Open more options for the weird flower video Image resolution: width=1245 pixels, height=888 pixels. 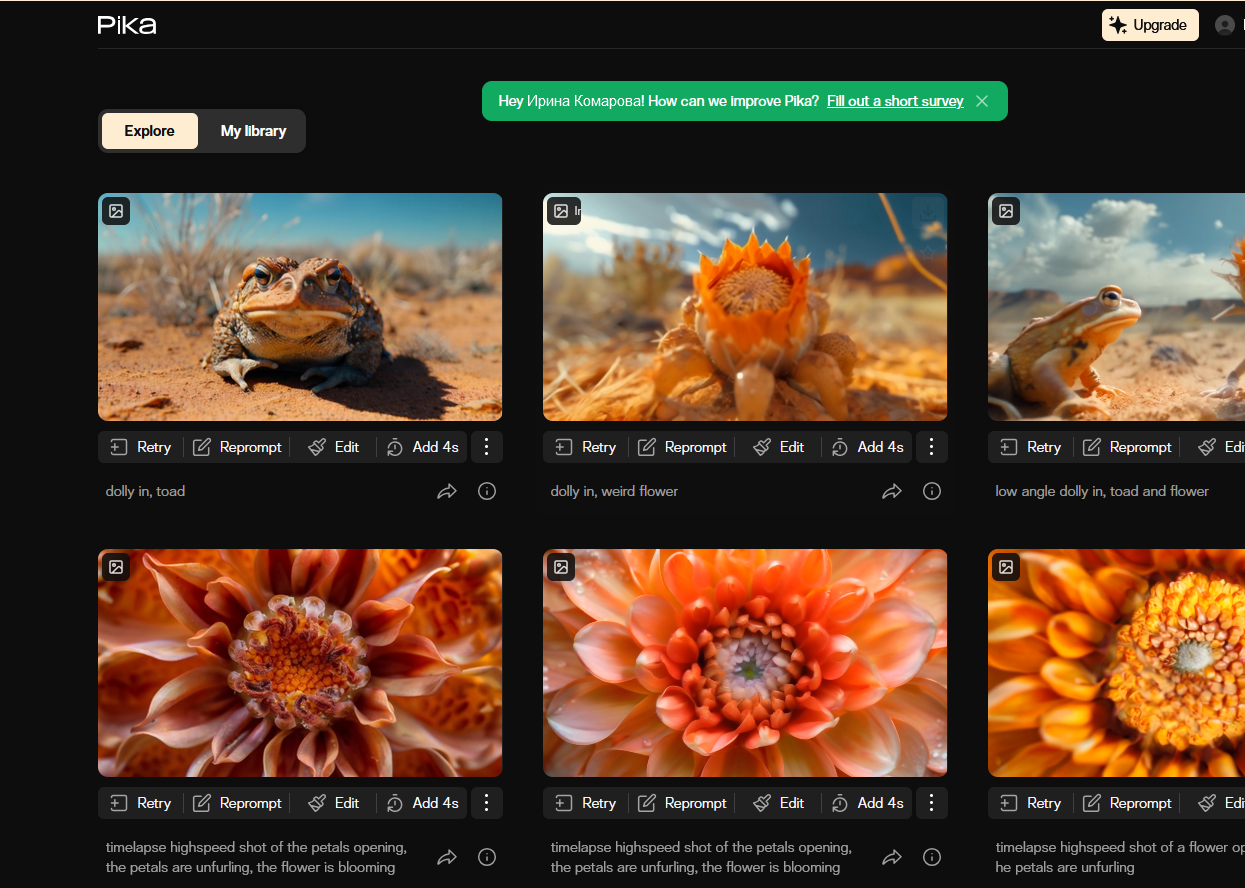pos(932,447)
